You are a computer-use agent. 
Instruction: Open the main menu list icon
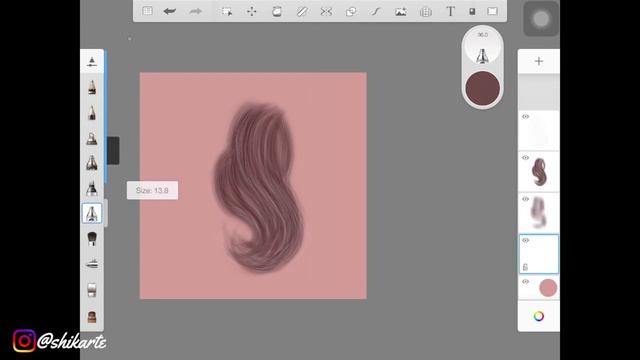click(x=147, y=11)
